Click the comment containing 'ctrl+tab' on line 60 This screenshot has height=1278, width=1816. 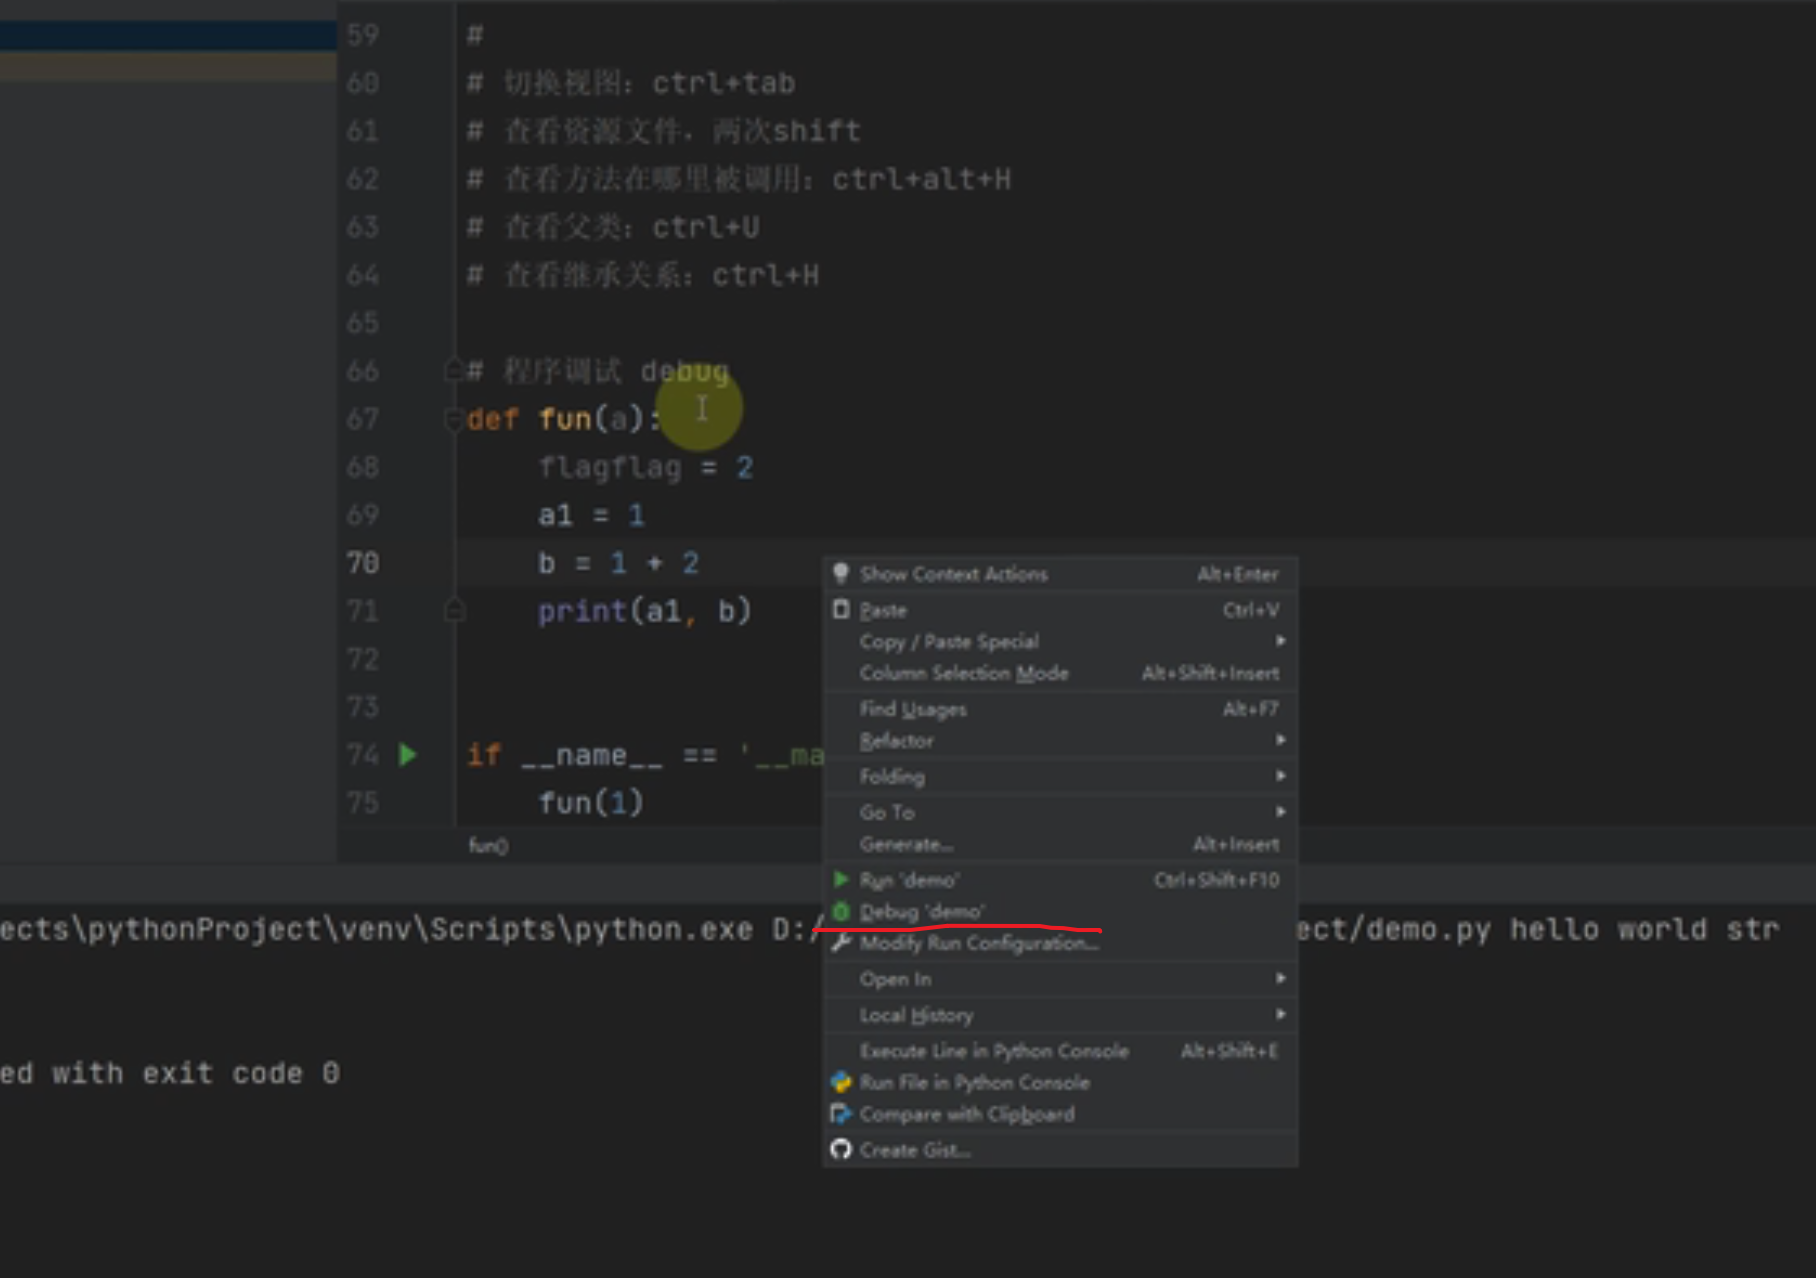(x=631, y=83)
